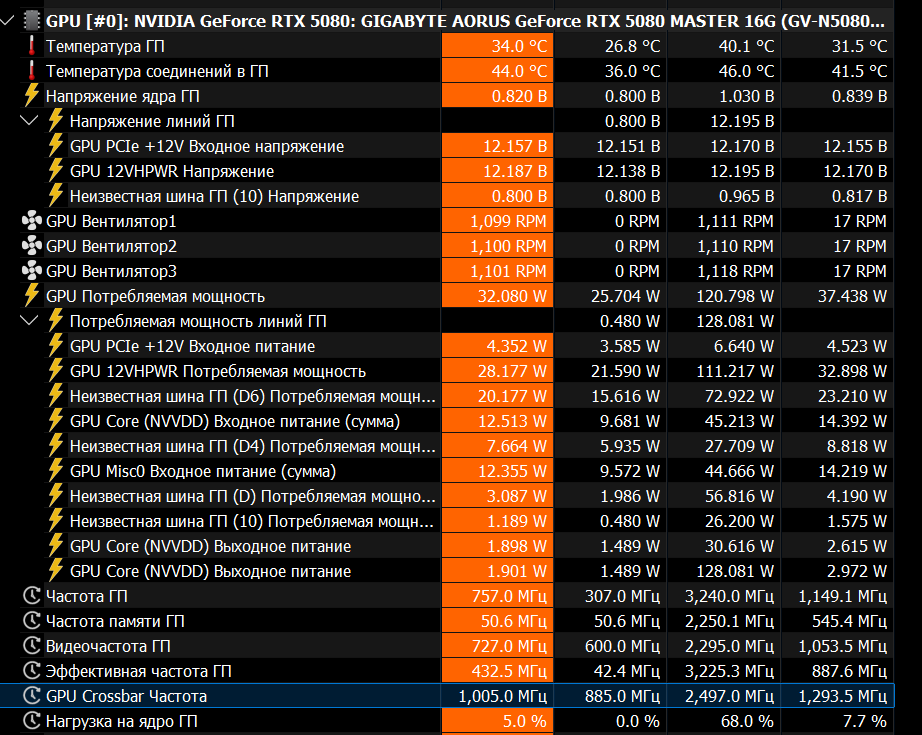Click the maximum value 3,240.0 МГц

point(729,596)
